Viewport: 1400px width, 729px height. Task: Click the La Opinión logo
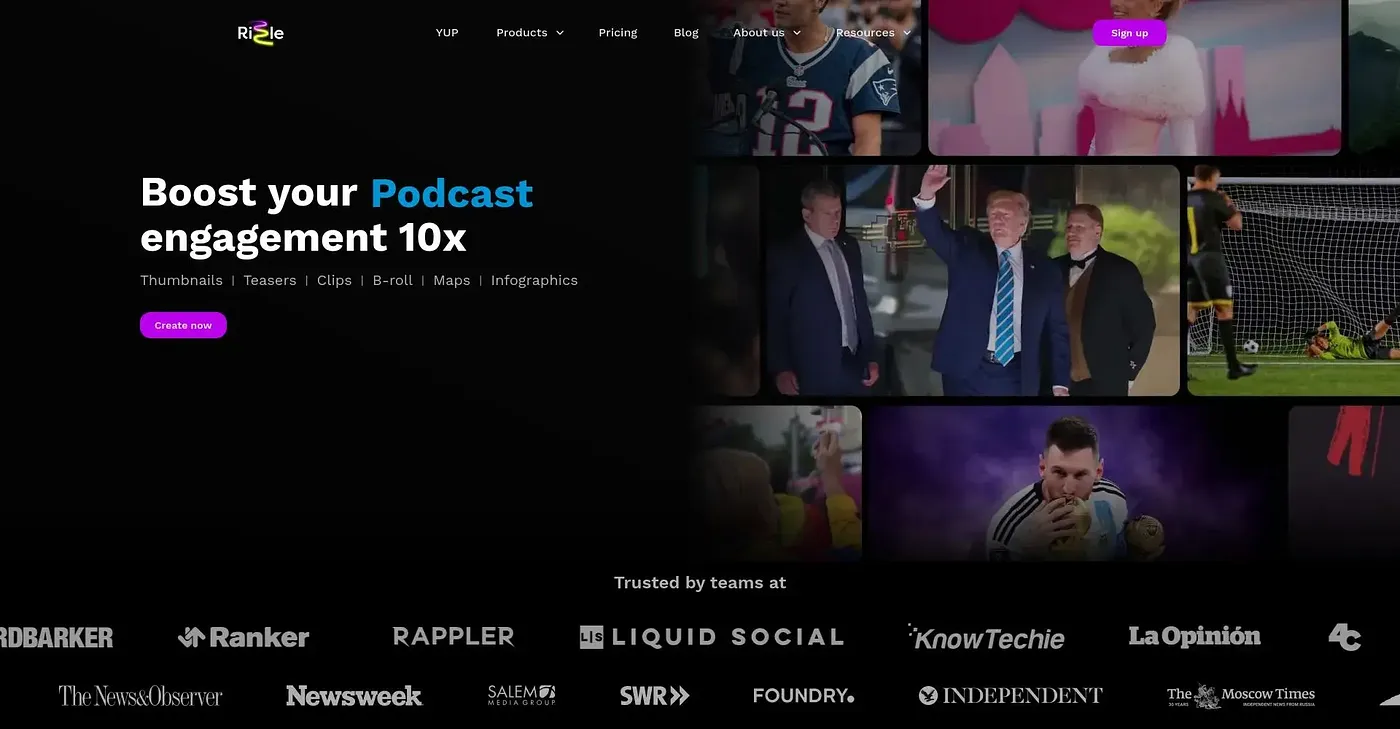[1194, 636]
